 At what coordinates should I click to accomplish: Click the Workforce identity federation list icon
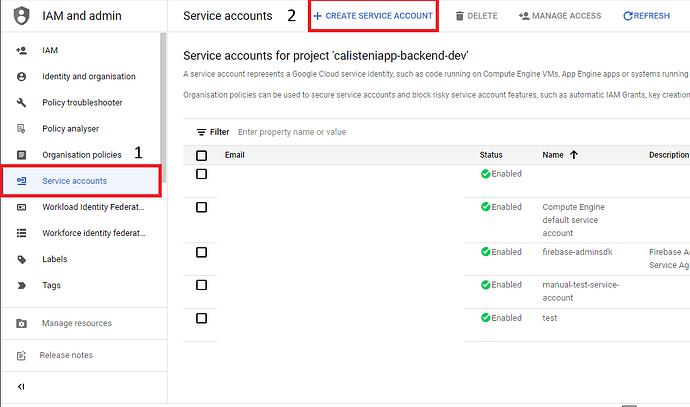click(x=21, y=233)
